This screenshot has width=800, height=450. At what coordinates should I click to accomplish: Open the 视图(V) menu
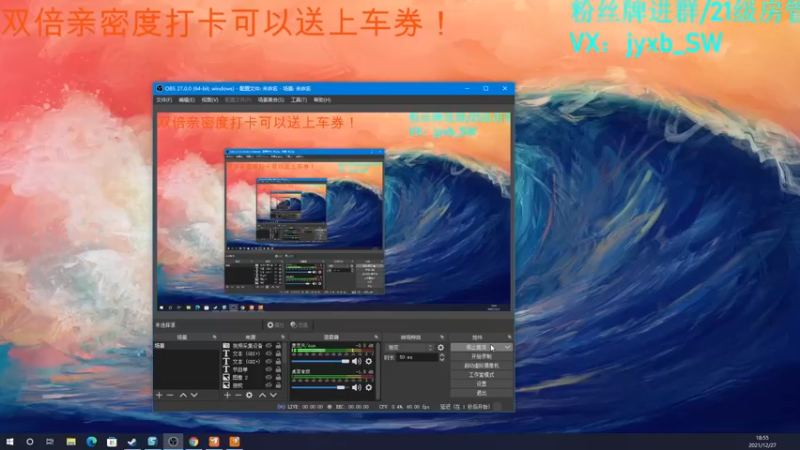(x=210, y=100)
